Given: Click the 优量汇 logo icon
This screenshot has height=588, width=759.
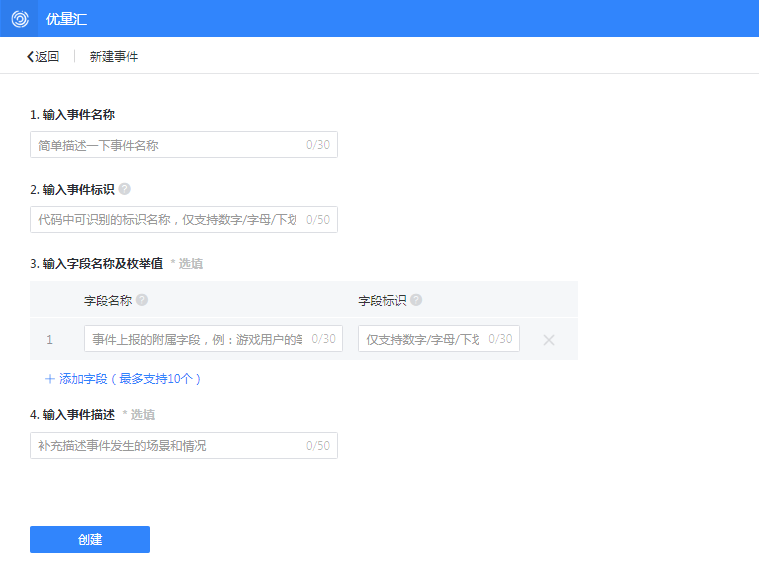Looking at the screenshot, I should pyautogui.click(x=19, y=18).
